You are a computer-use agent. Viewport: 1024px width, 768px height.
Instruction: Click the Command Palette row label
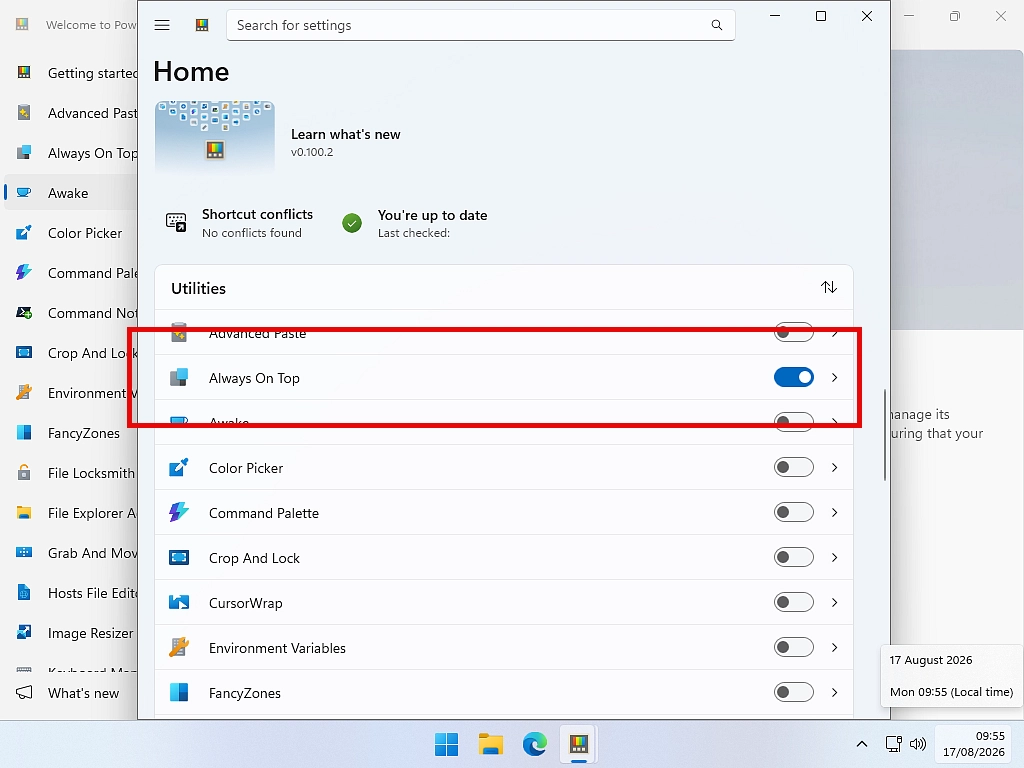tap(264, 513)
